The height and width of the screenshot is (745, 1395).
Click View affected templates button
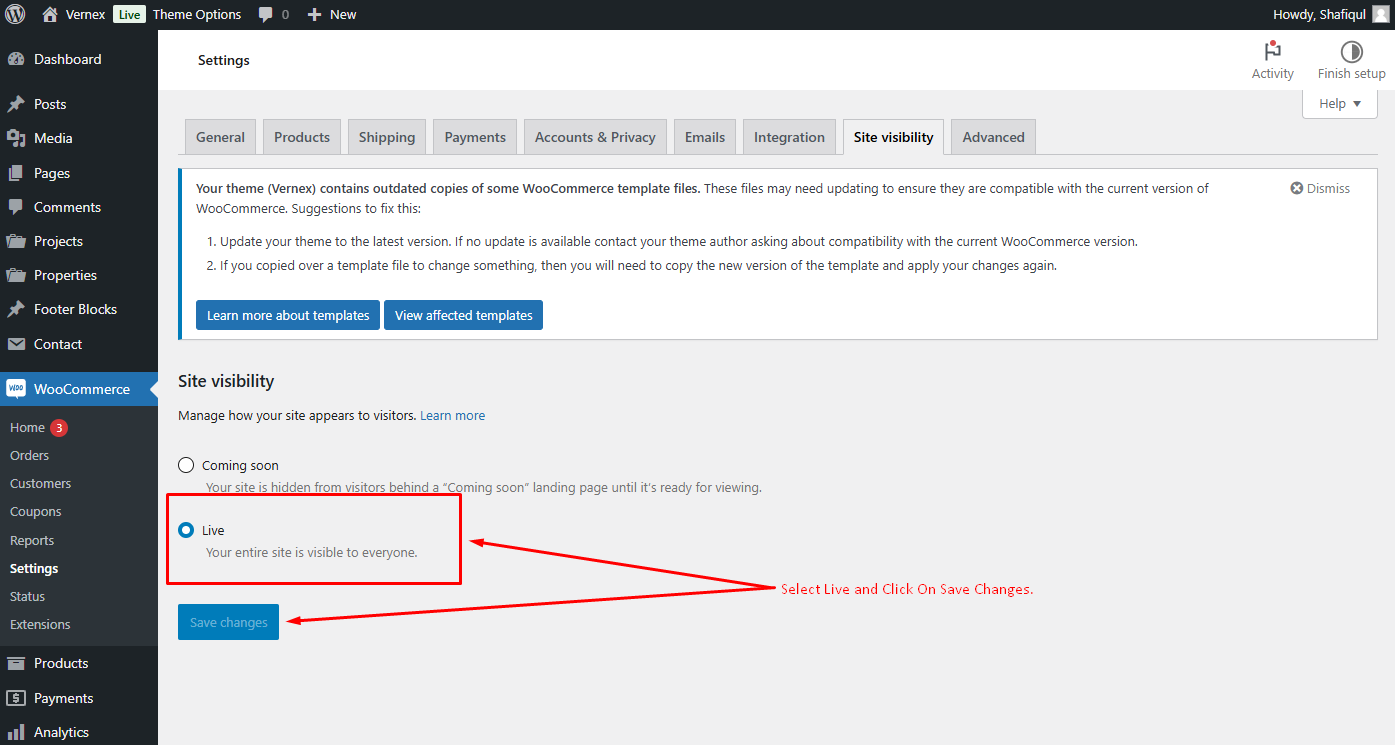463,315
